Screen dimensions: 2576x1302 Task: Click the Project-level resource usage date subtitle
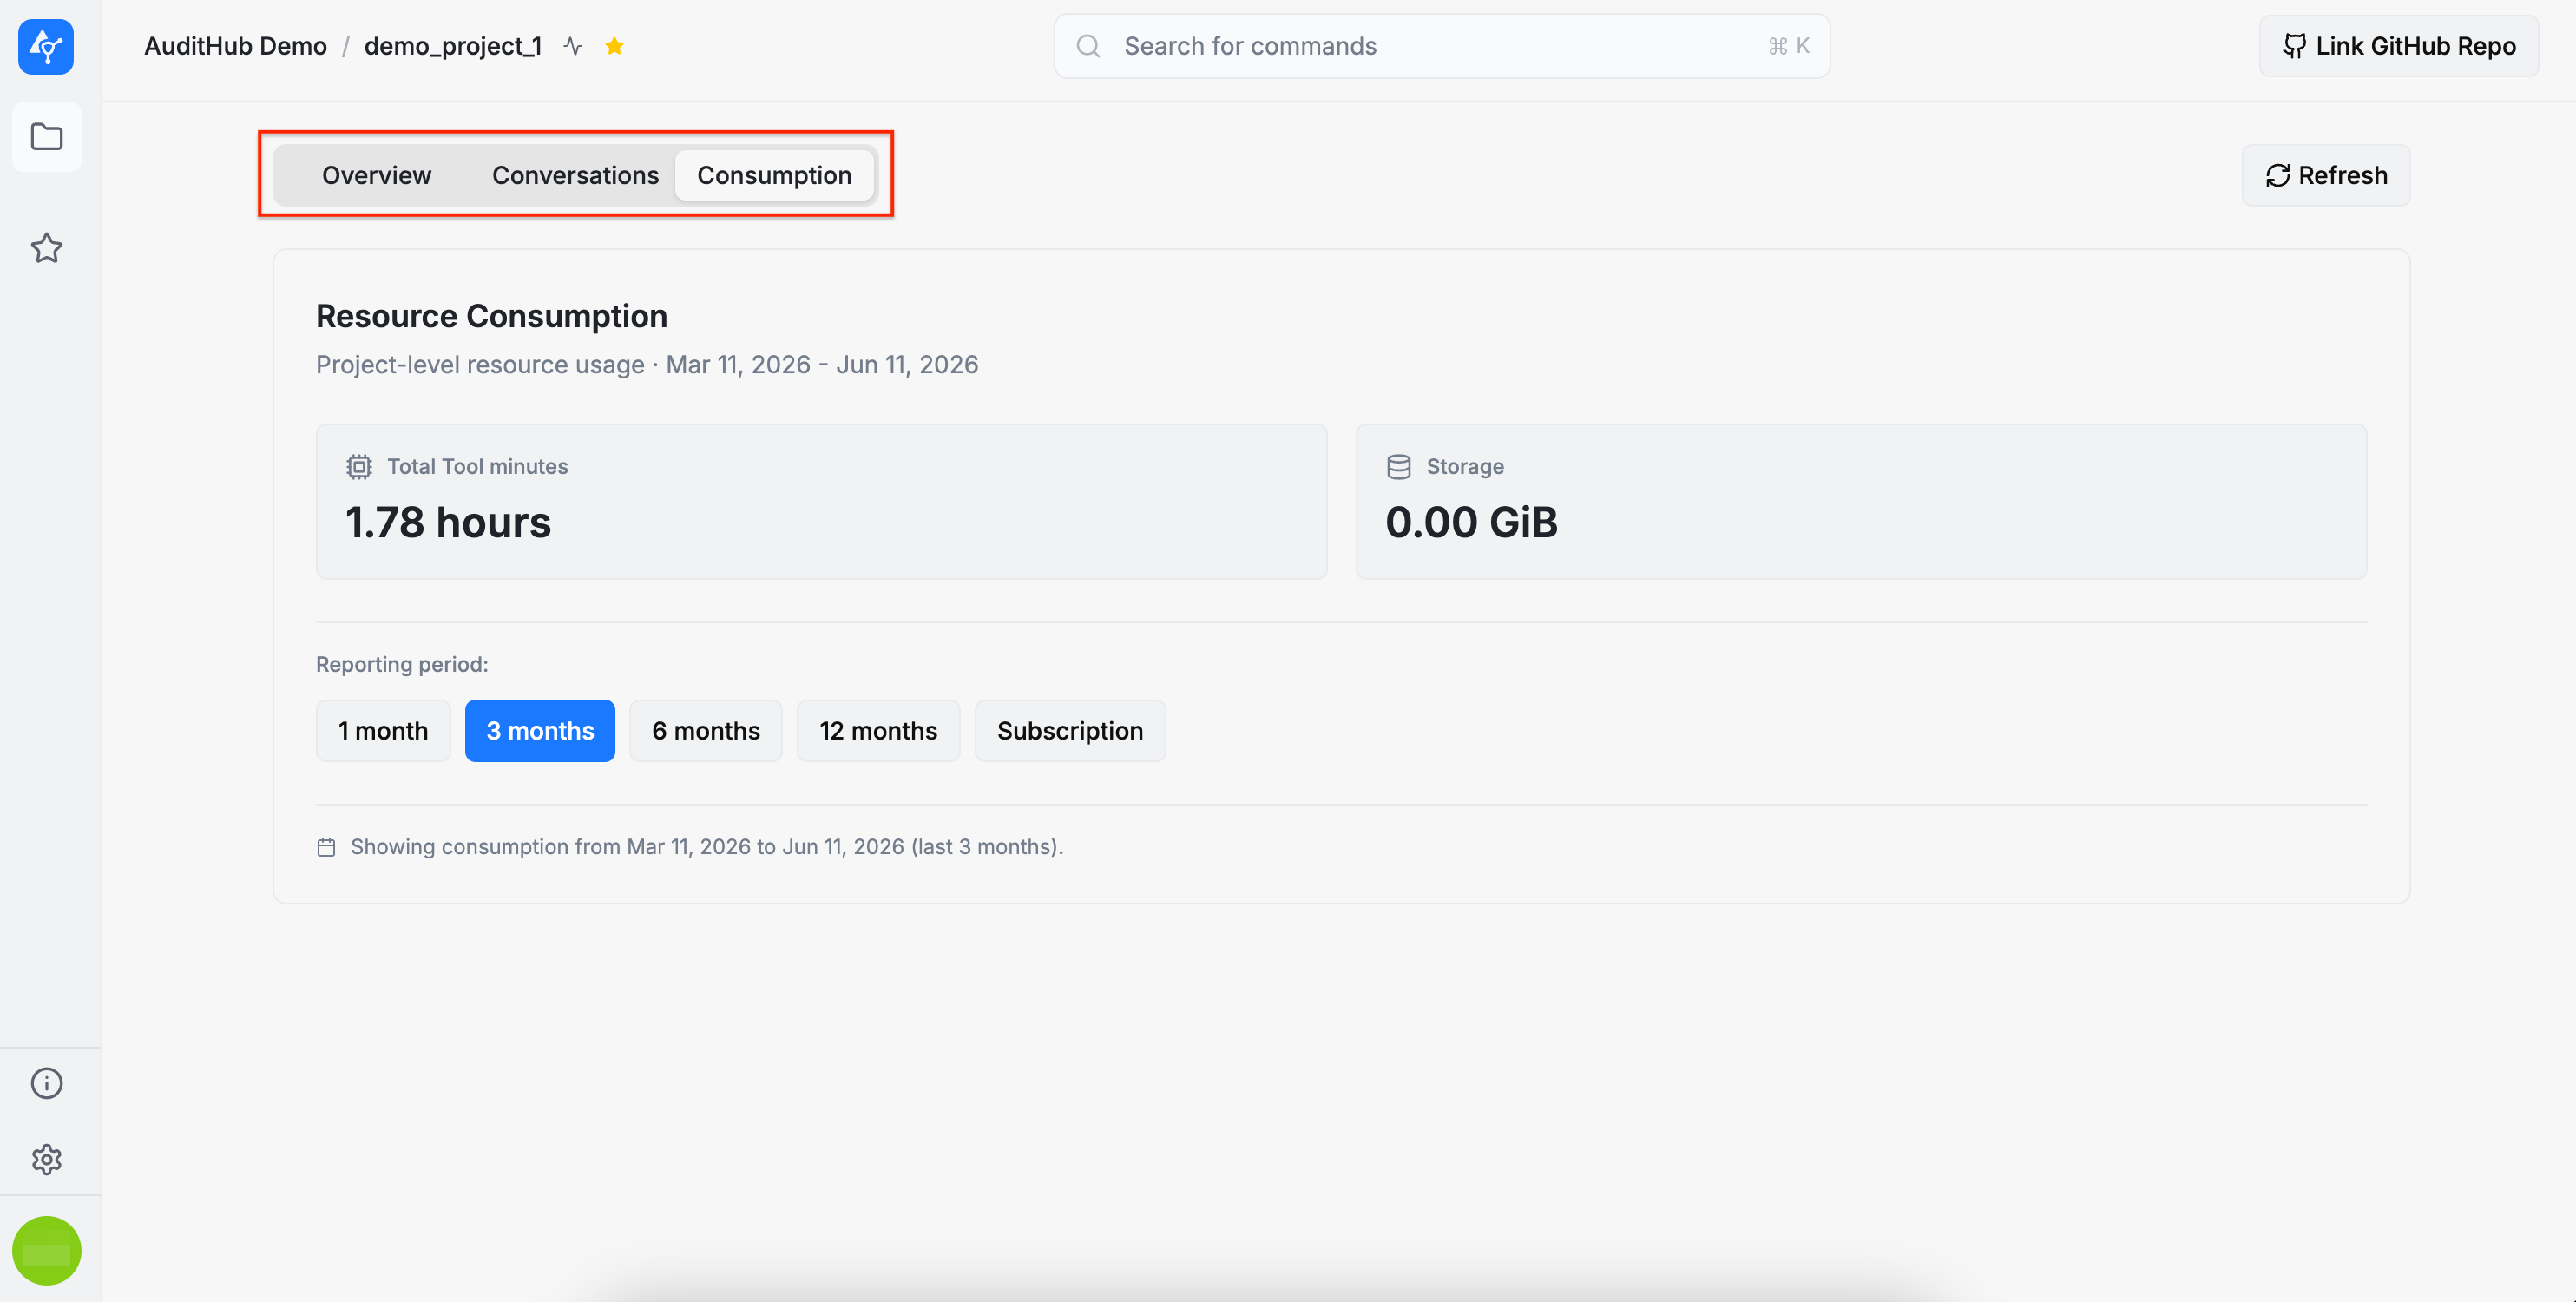pos(647,364)
